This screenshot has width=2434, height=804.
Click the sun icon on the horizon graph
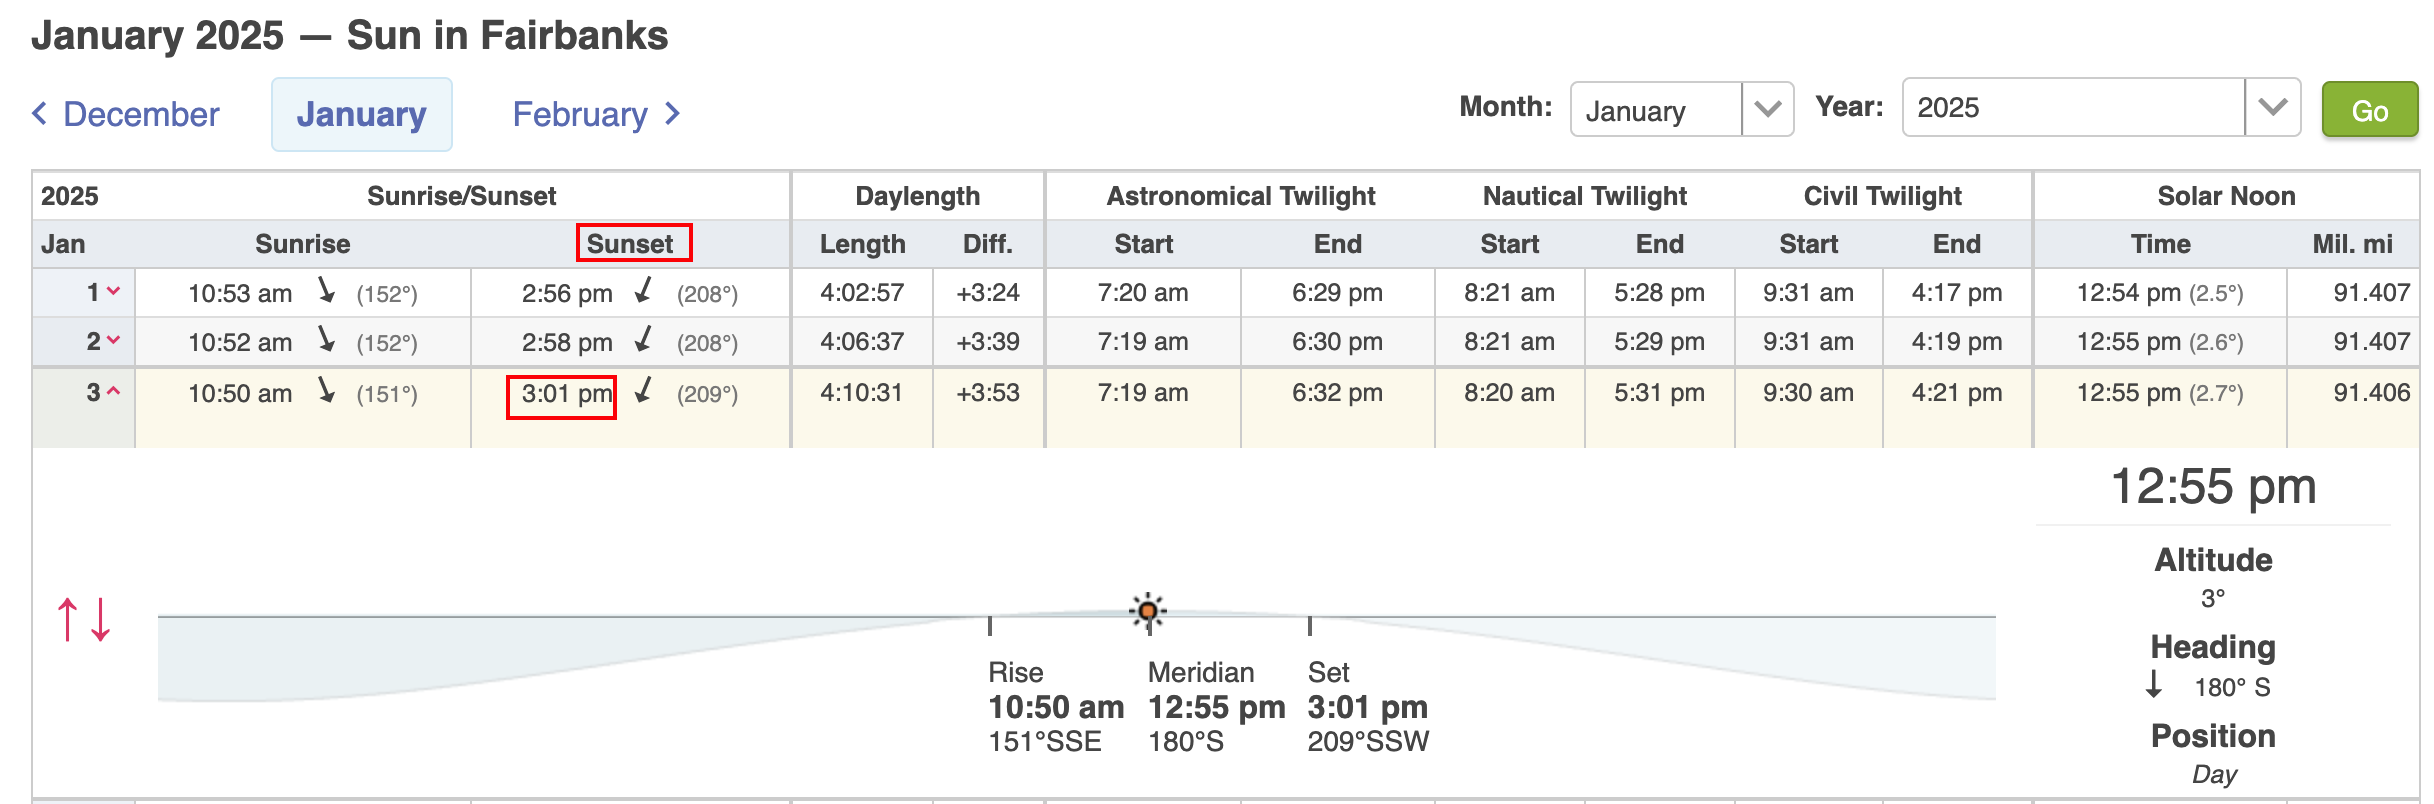1148,610
